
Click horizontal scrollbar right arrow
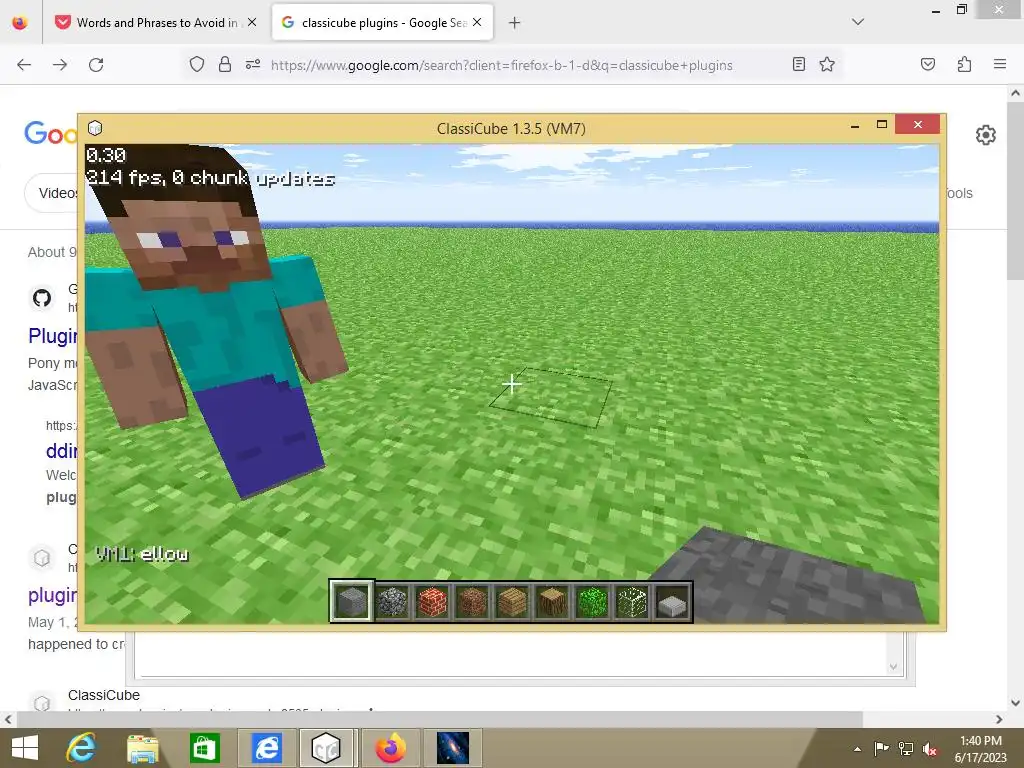tap(999, 719)
